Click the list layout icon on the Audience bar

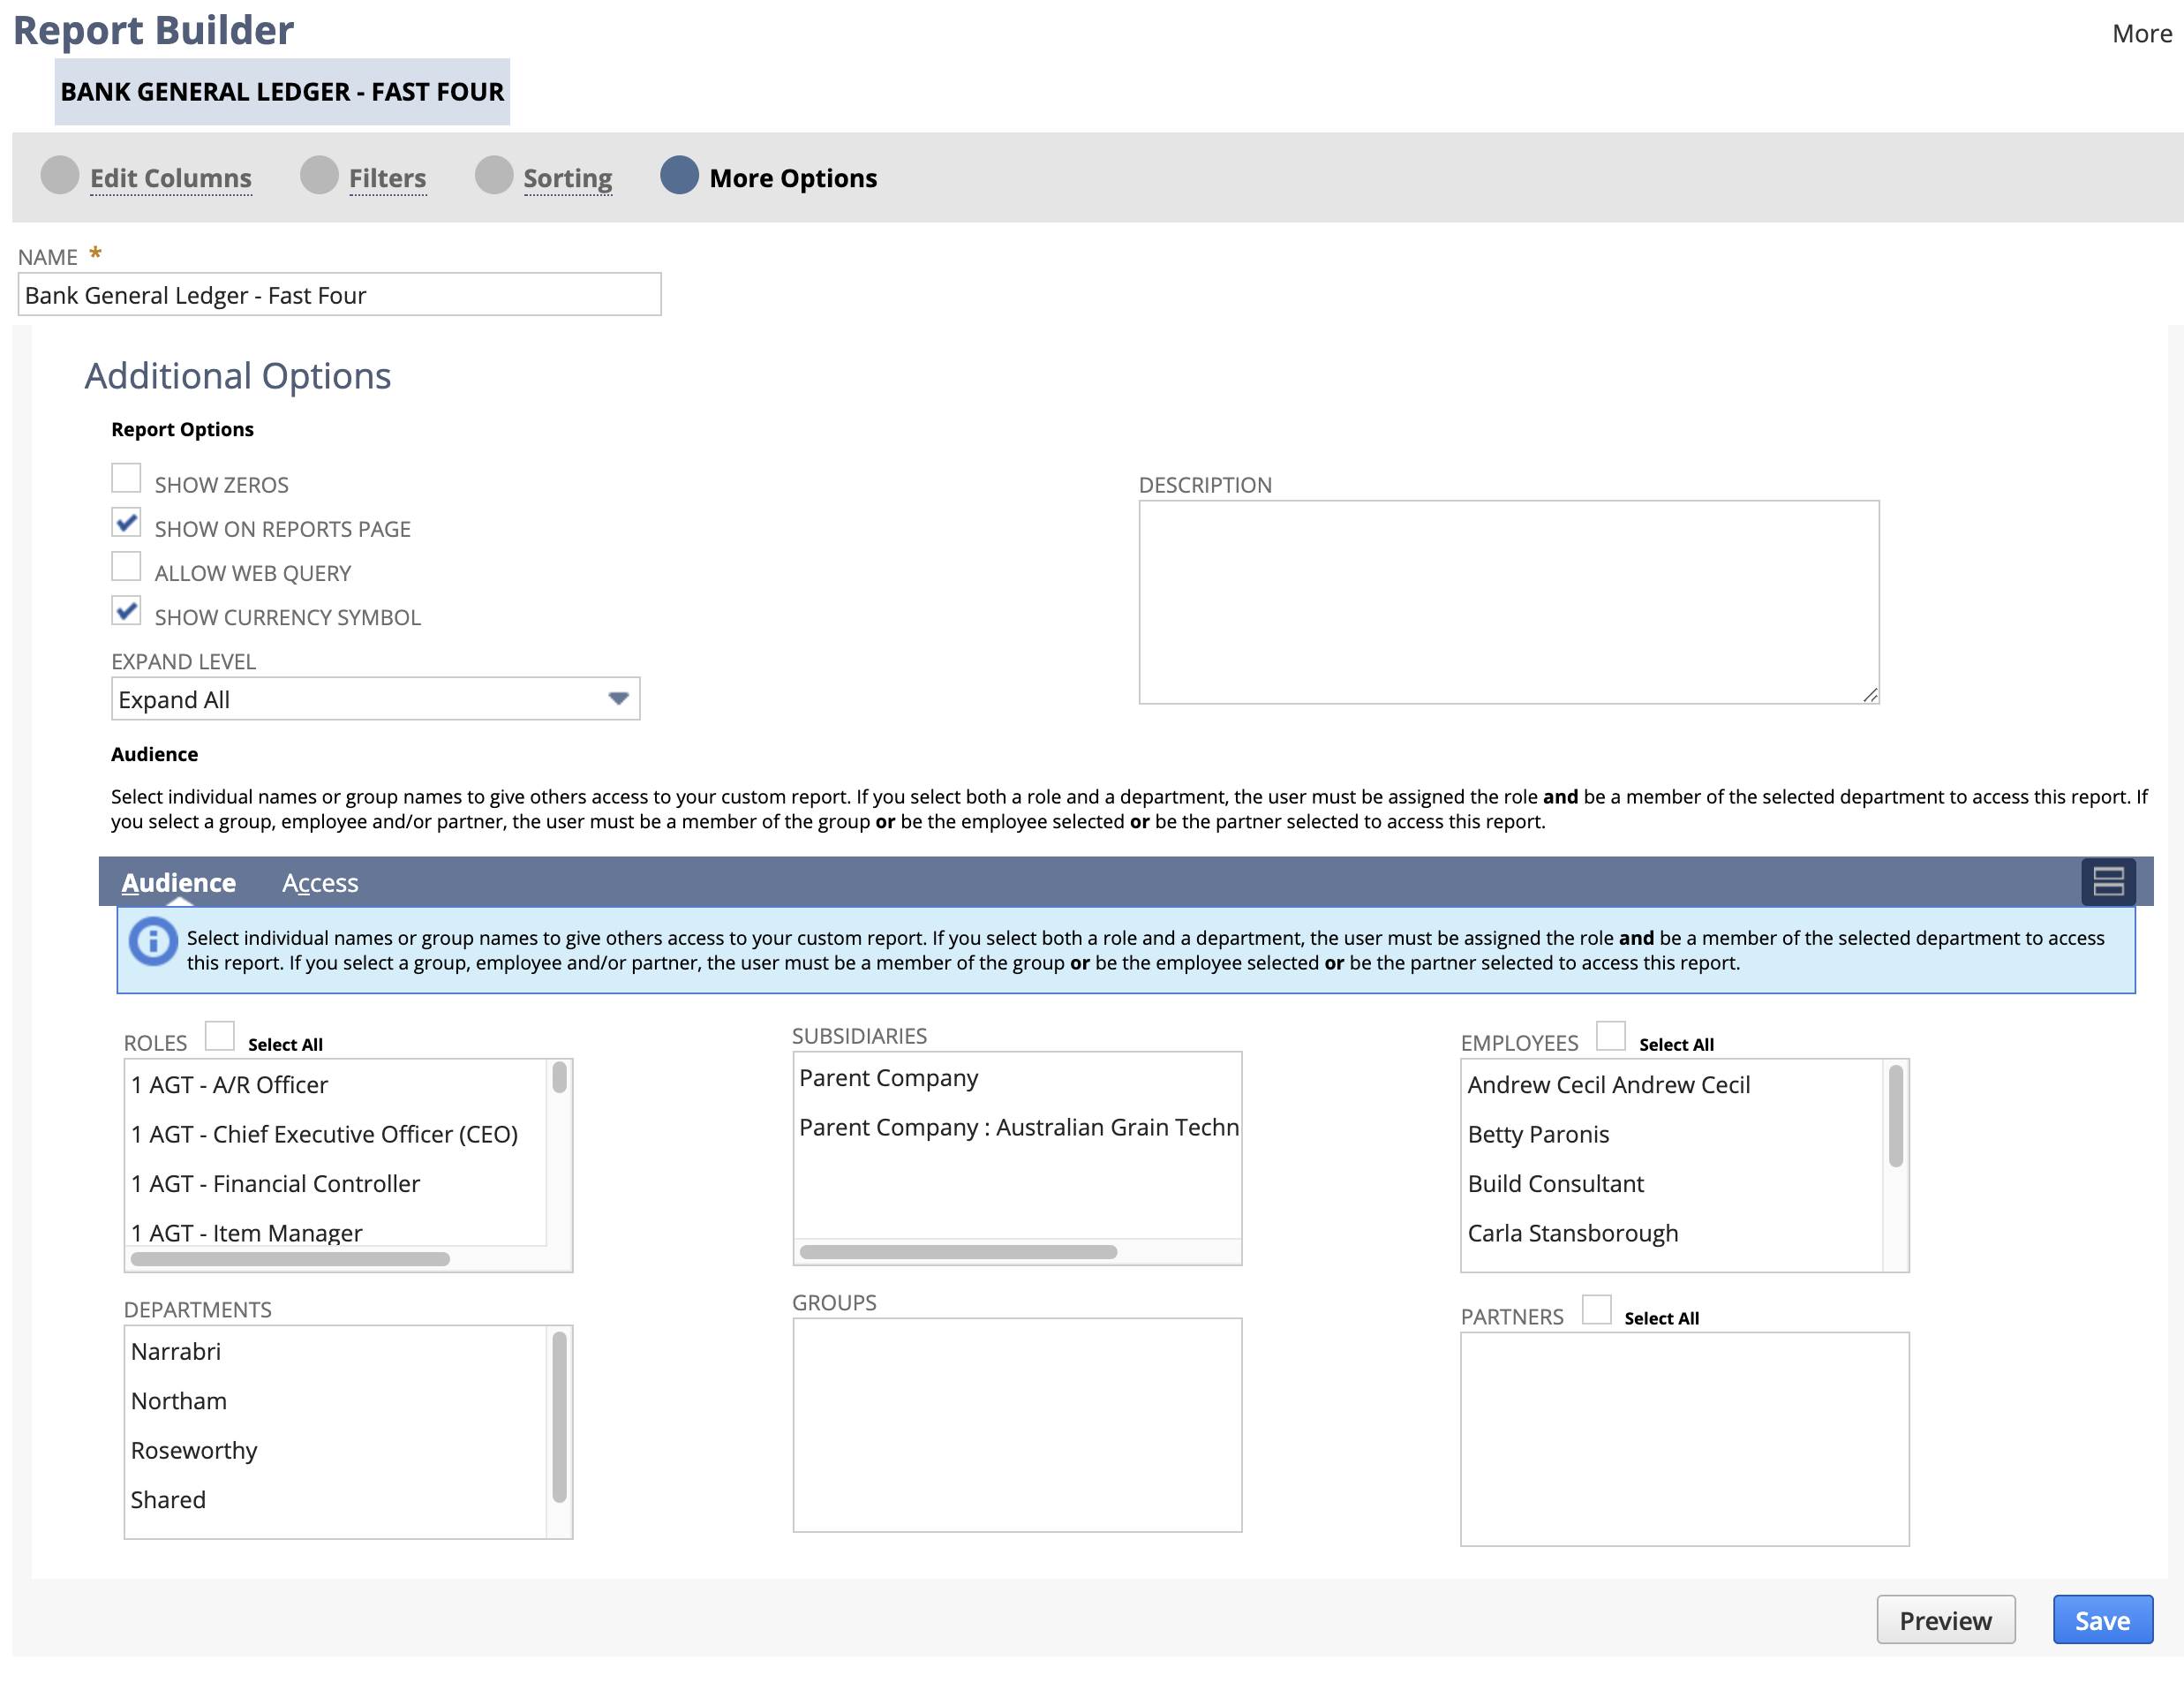click(2108, 882)
